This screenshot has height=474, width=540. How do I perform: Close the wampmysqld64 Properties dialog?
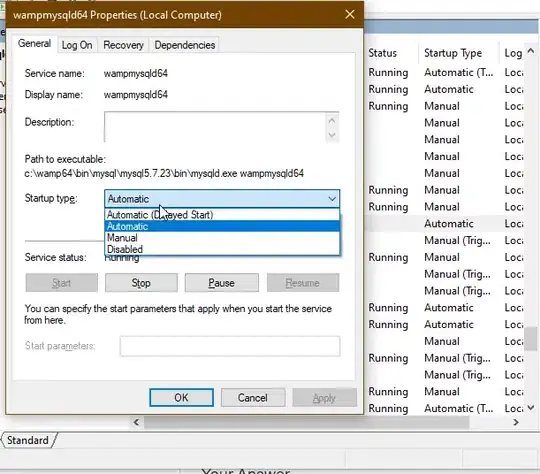click(350, 14)
